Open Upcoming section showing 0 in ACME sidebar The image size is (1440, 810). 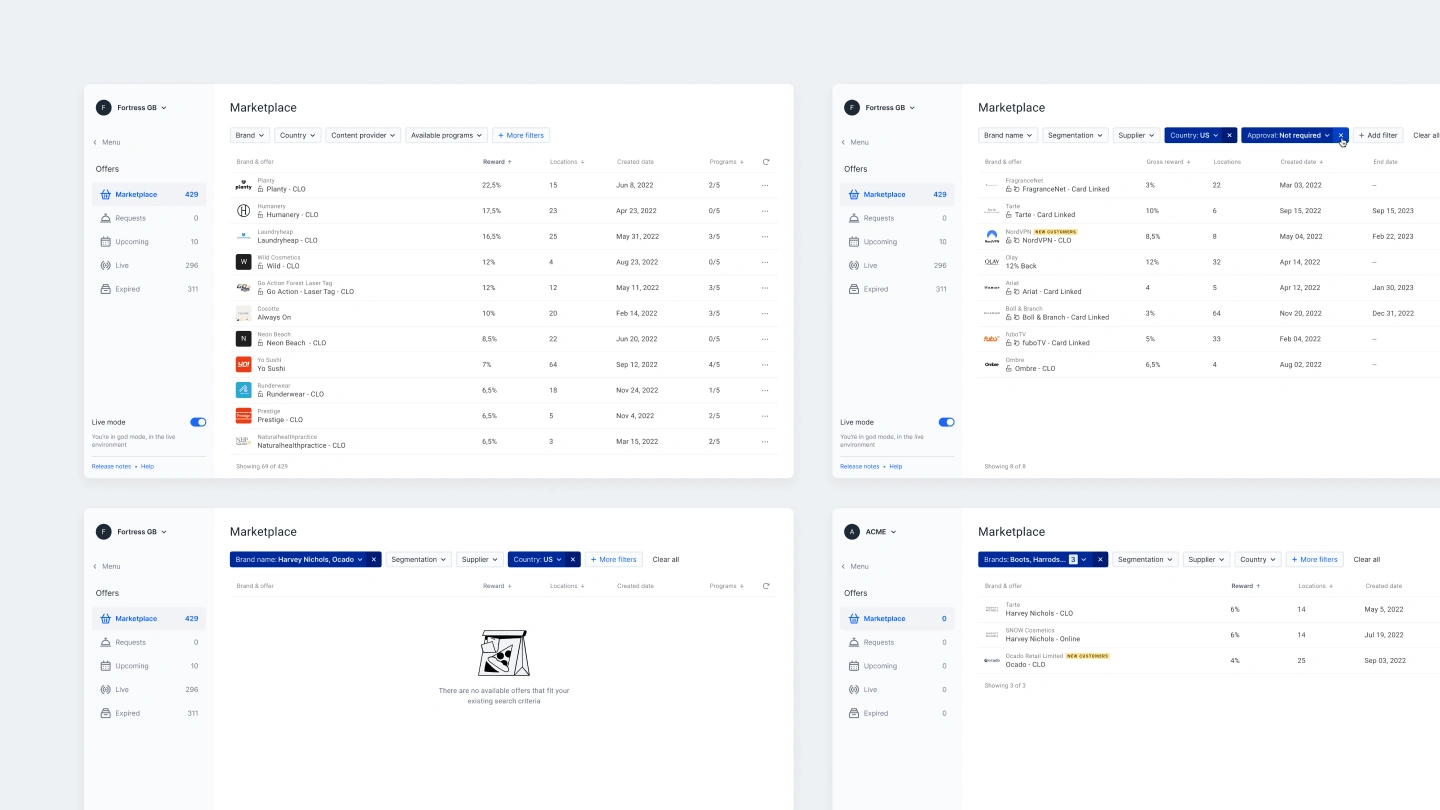click(897, 666)
